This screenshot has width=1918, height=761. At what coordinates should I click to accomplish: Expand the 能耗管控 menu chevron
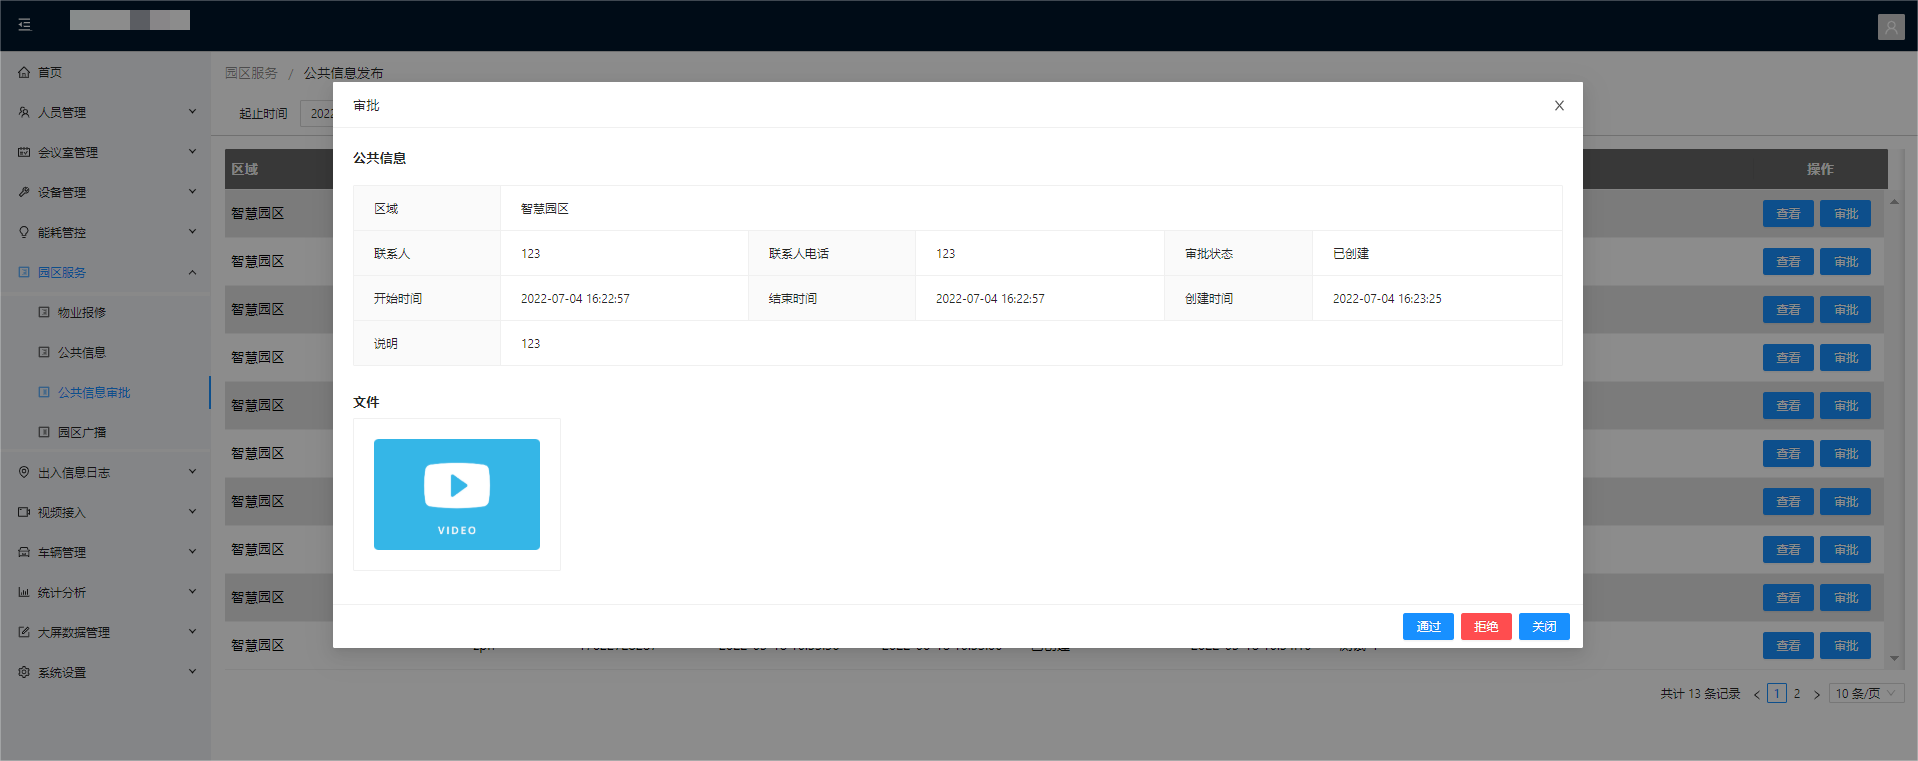[x=192, y=232]
